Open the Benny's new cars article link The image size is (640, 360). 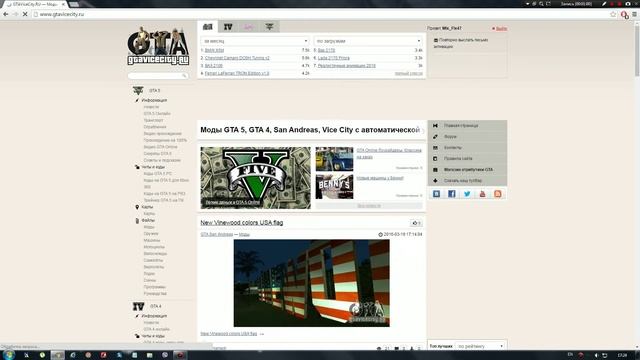(380, 178)
